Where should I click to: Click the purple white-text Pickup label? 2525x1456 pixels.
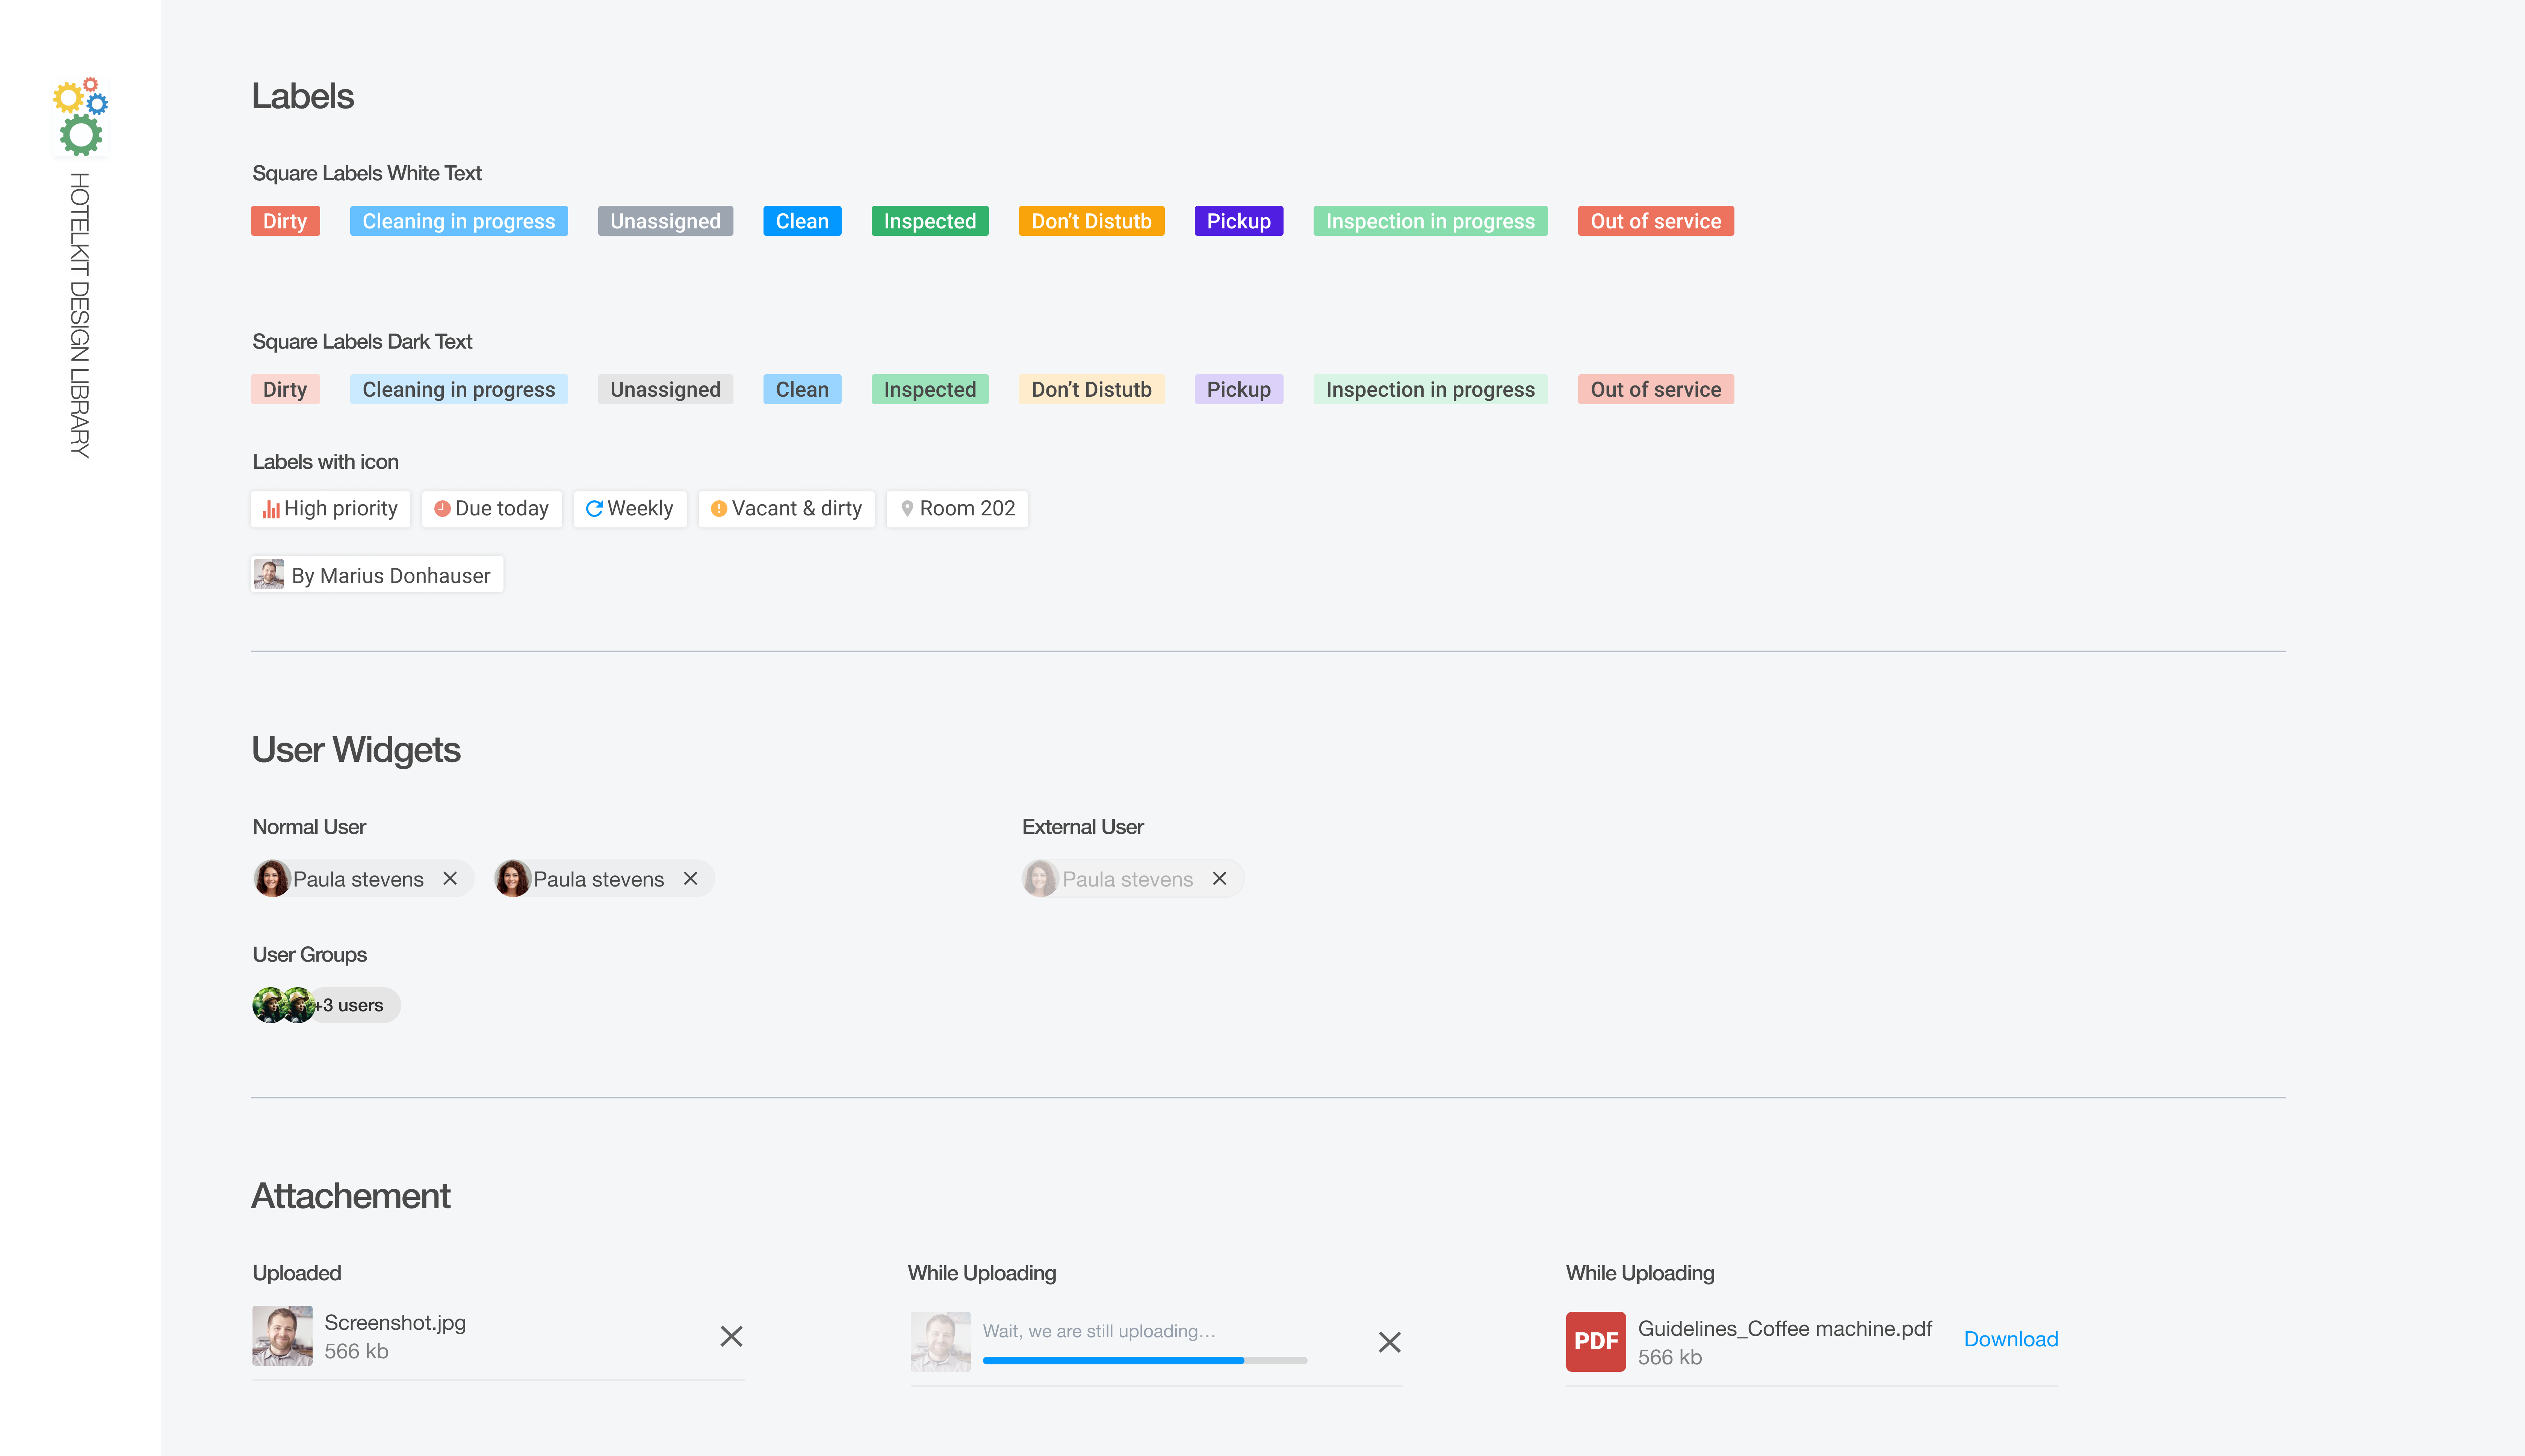coord(1238,221)
